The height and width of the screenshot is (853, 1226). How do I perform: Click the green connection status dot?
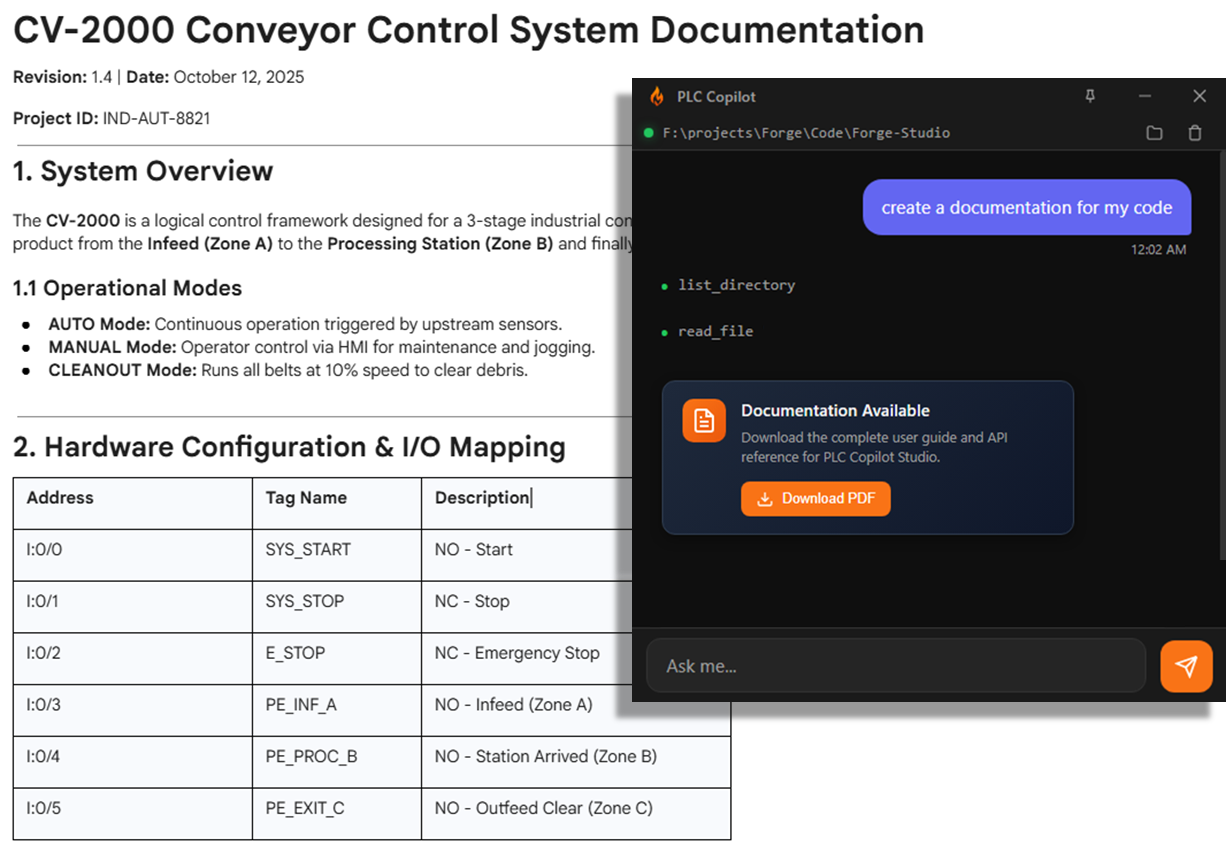pyautogui.click(x=649, y=133)
